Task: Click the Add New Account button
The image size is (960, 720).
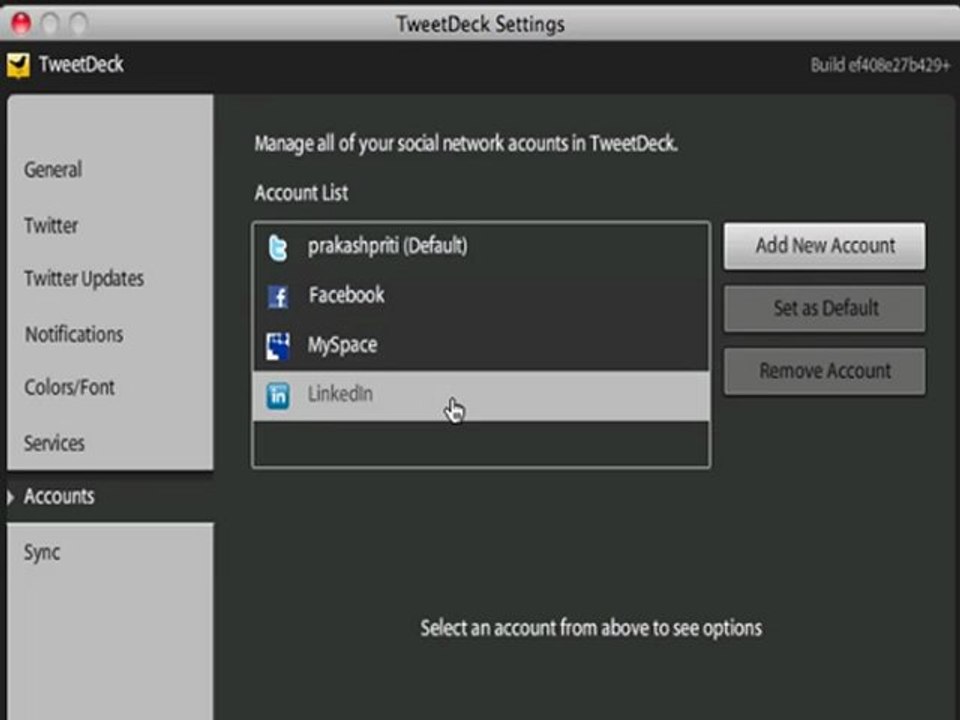Action: tap(824, 246)
